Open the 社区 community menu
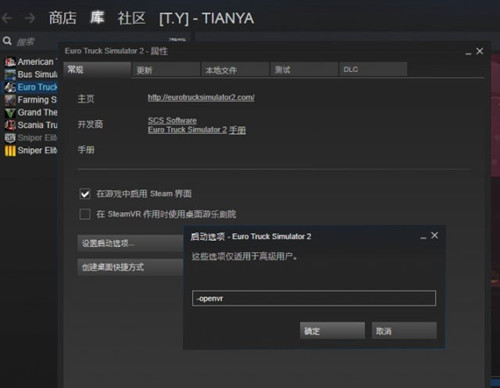This screenshot has height=388, width=500. (x=131, y=18)
